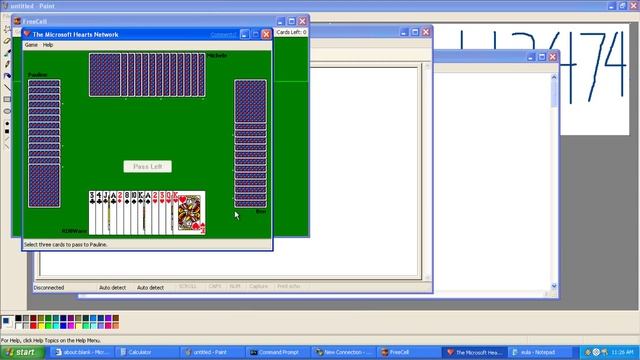Select the Rectangle tool in Paint
The height and width of the screenshot is (360, 640).
pos(7,99)
